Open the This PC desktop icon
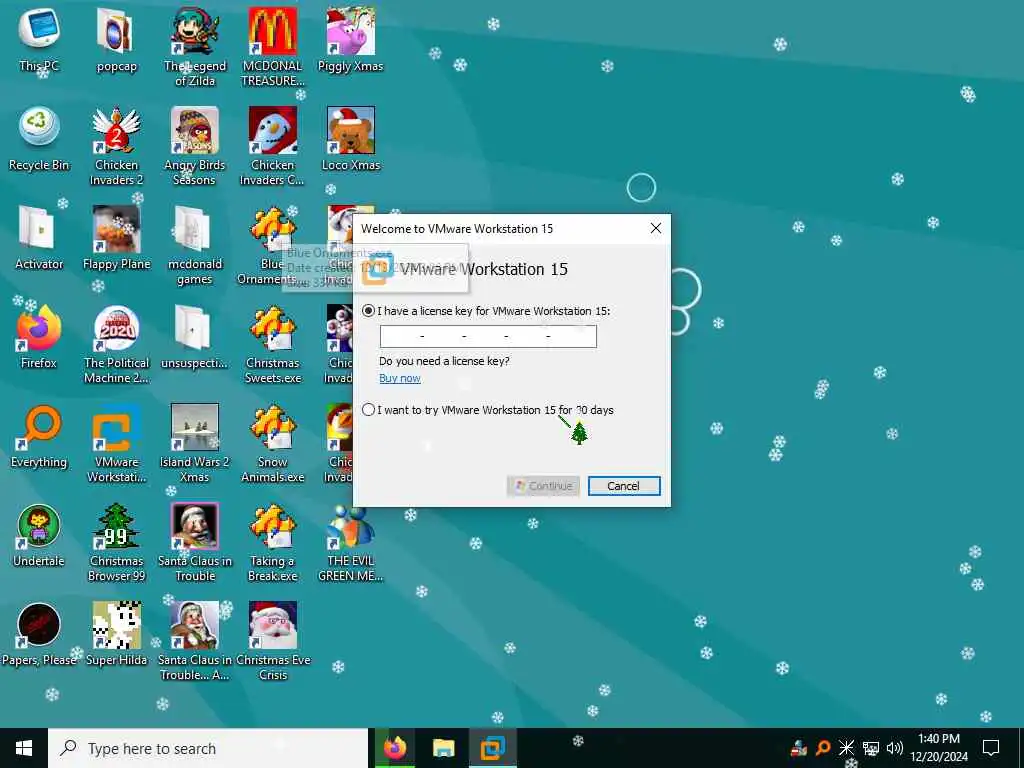Viewport: 1024px width, 768px height. (39, 40)
